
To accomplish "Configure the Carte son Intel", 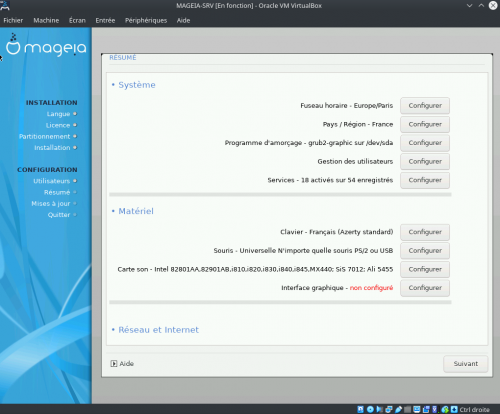I will pyautogui.click(x=425, y=269).
